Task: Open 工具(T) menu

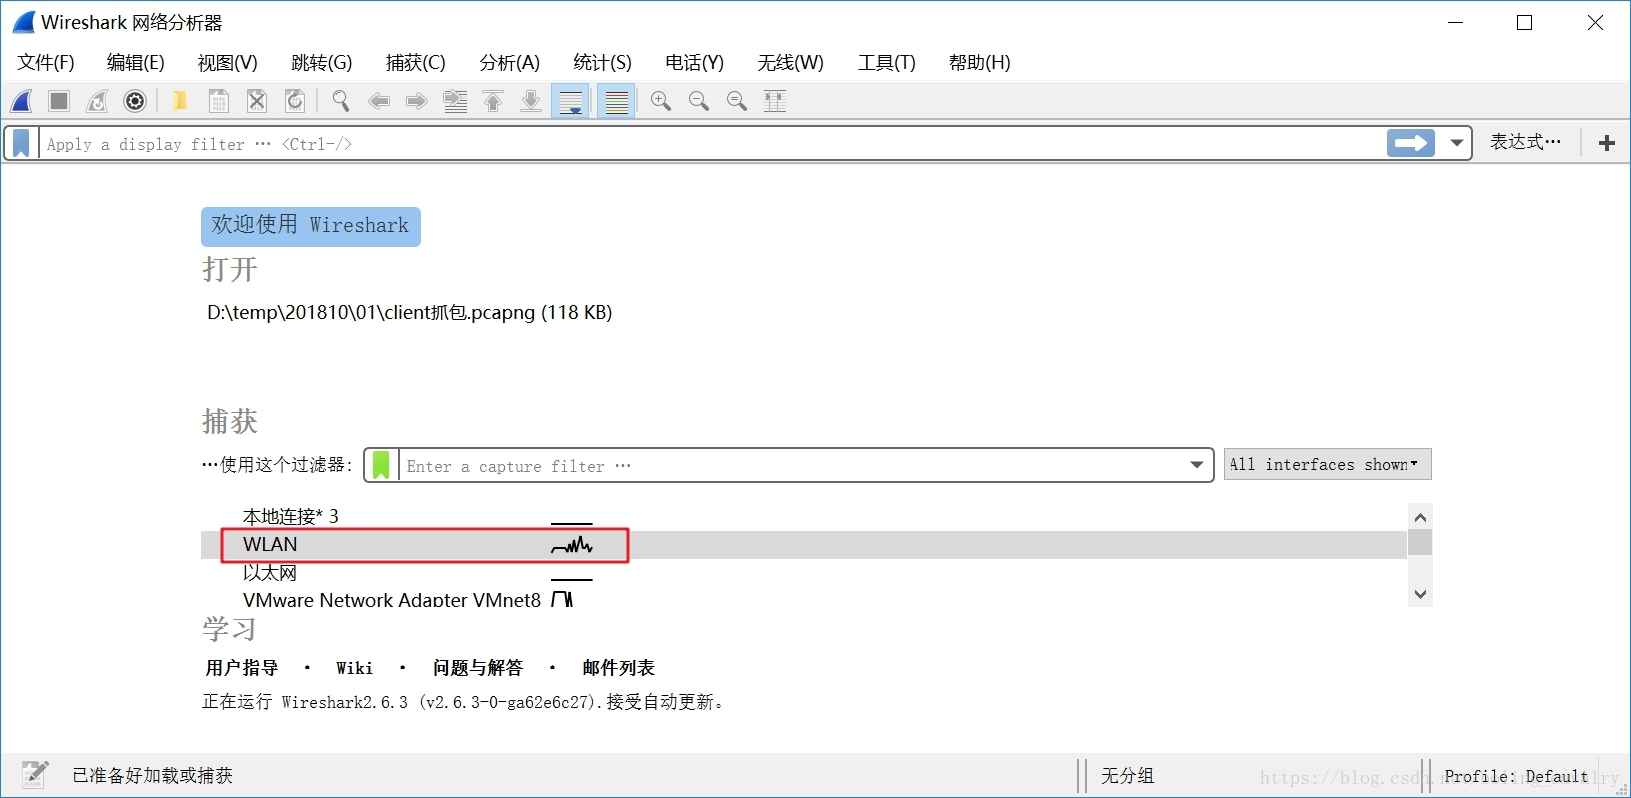Action: [x=887, y=62]
